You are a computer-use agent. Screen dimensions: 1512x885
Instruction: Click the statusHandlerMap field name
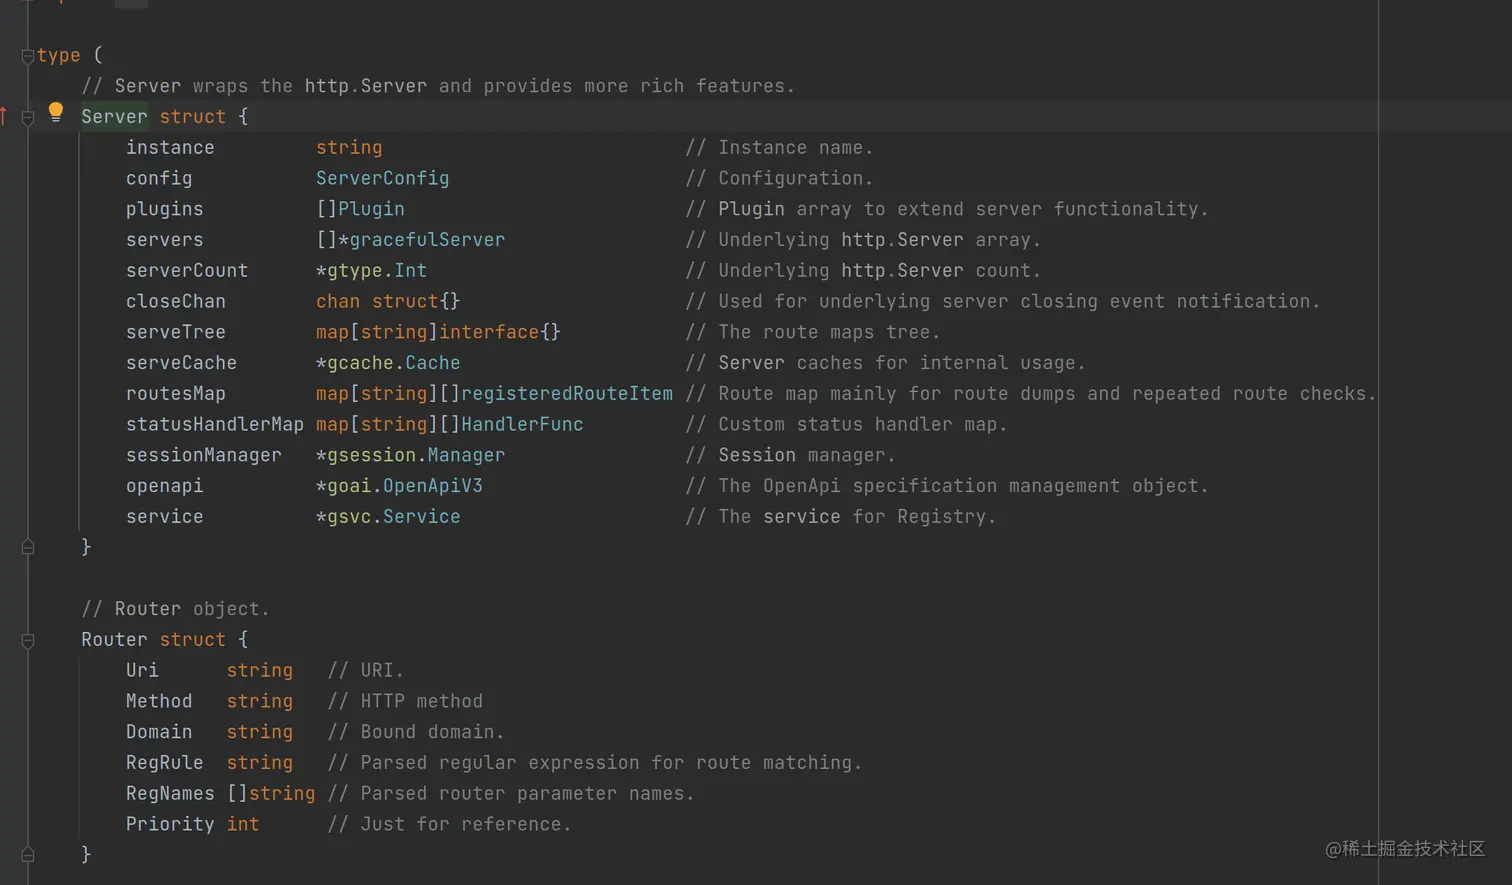[x=214, y=425]
